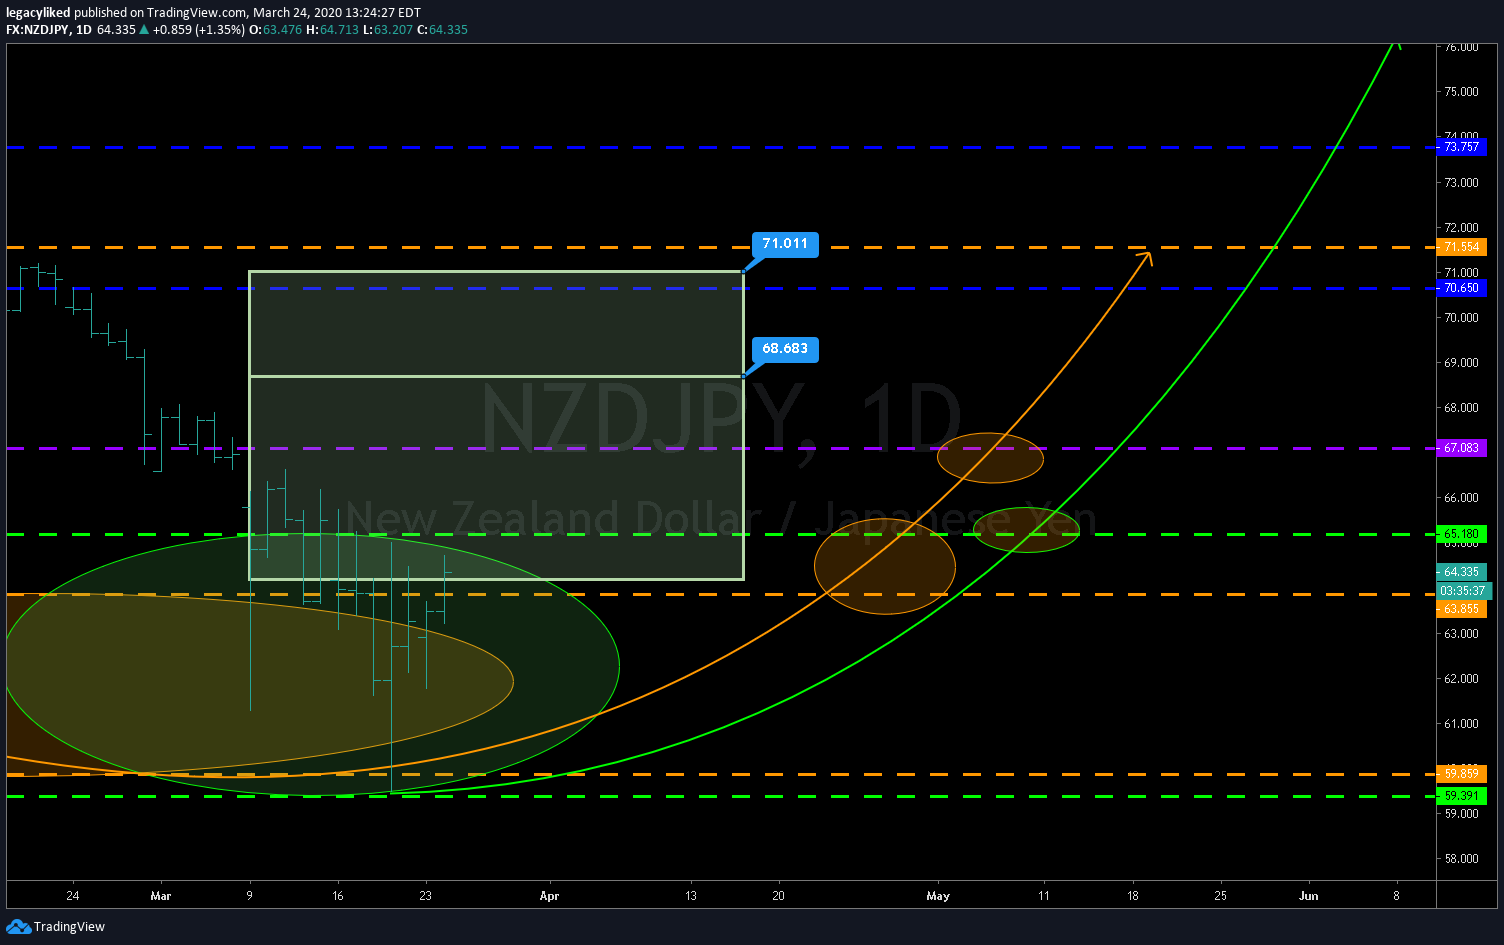Select the small orange ellipse on purple line
Image resolution: width=1504 pixels, height=945 pixels.
(990, 458)
